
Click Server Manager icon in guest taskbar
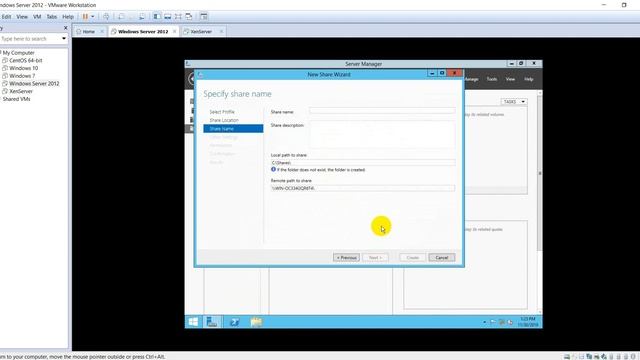point(212,322)
